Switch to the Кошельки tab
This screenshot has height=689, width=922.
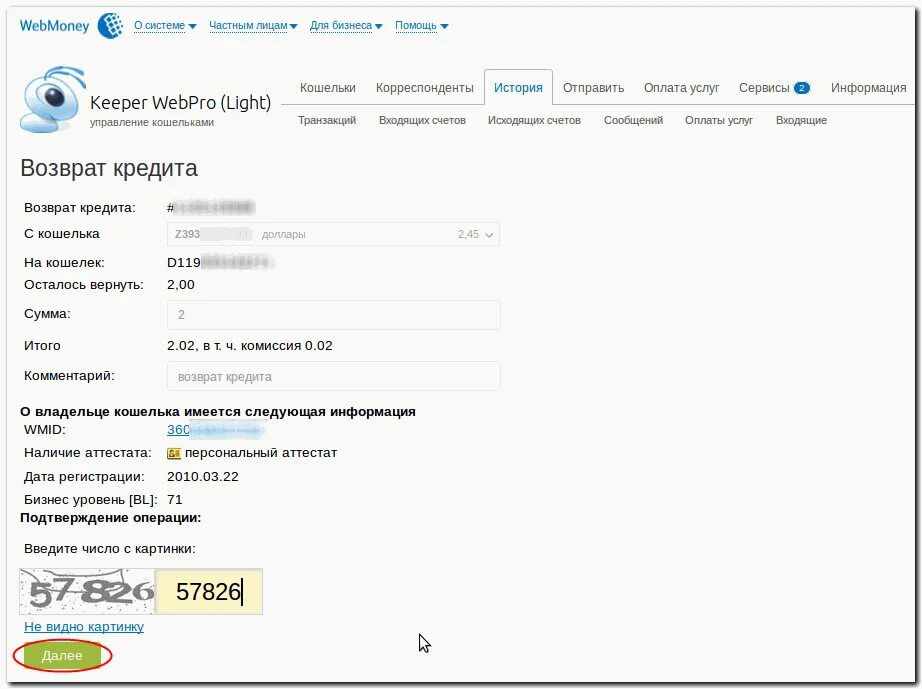[328, 88]
